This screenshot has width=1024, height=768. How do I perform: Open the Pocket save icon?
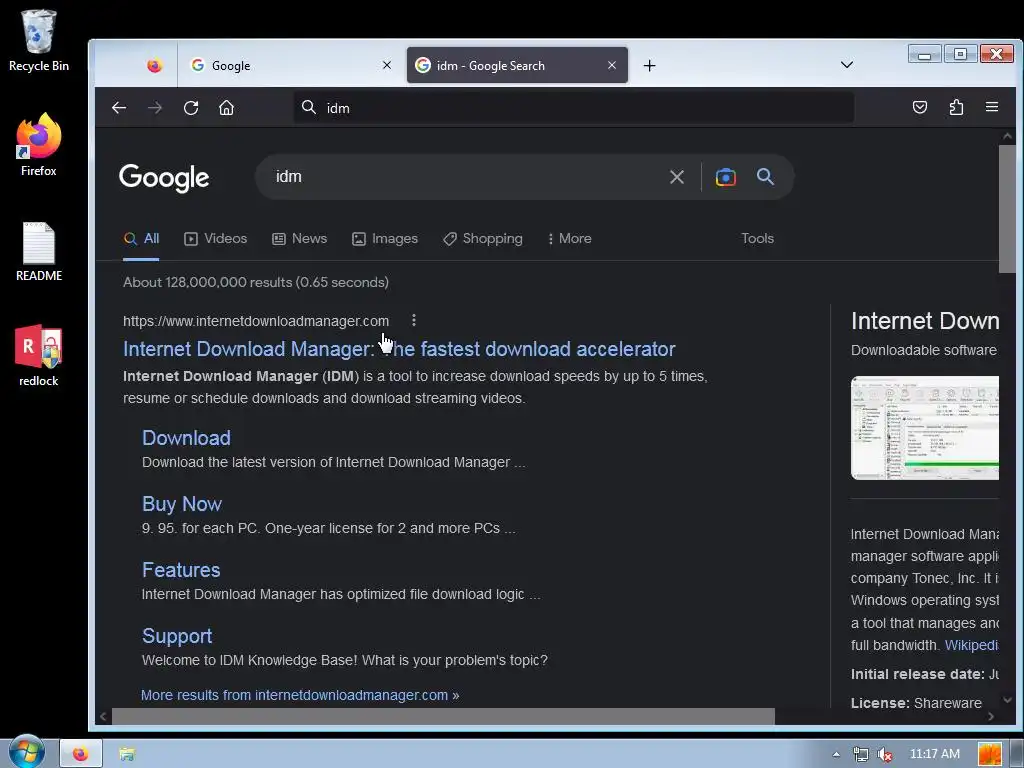coord(920,107)
